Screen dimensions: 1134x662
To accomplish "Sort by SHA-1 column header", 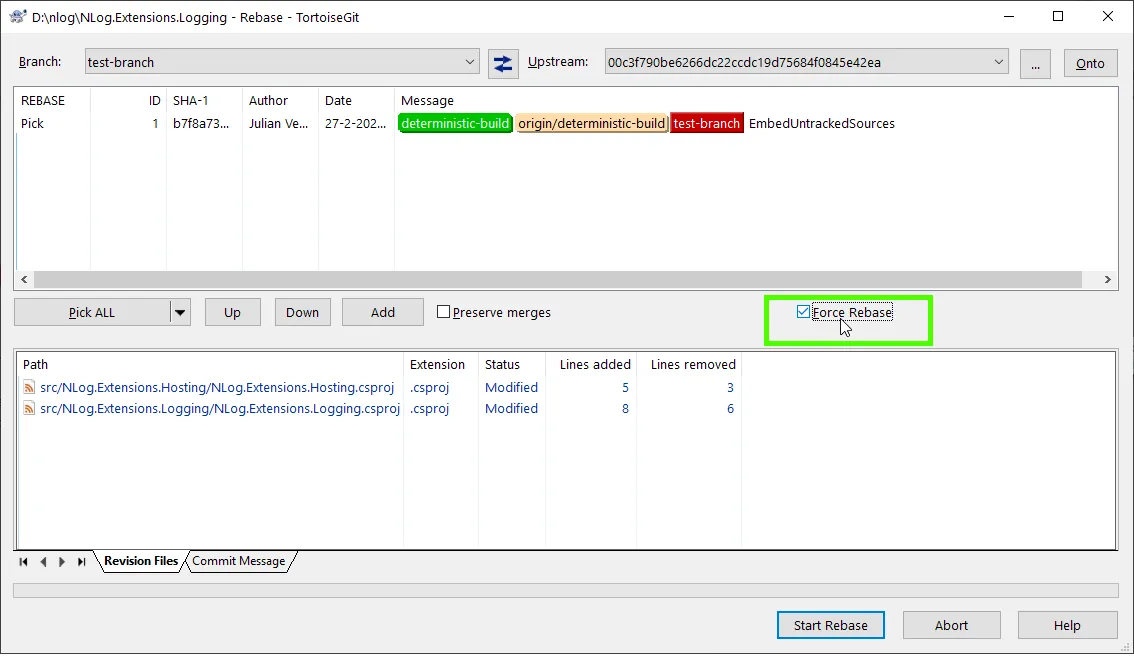I will [190, 101].
